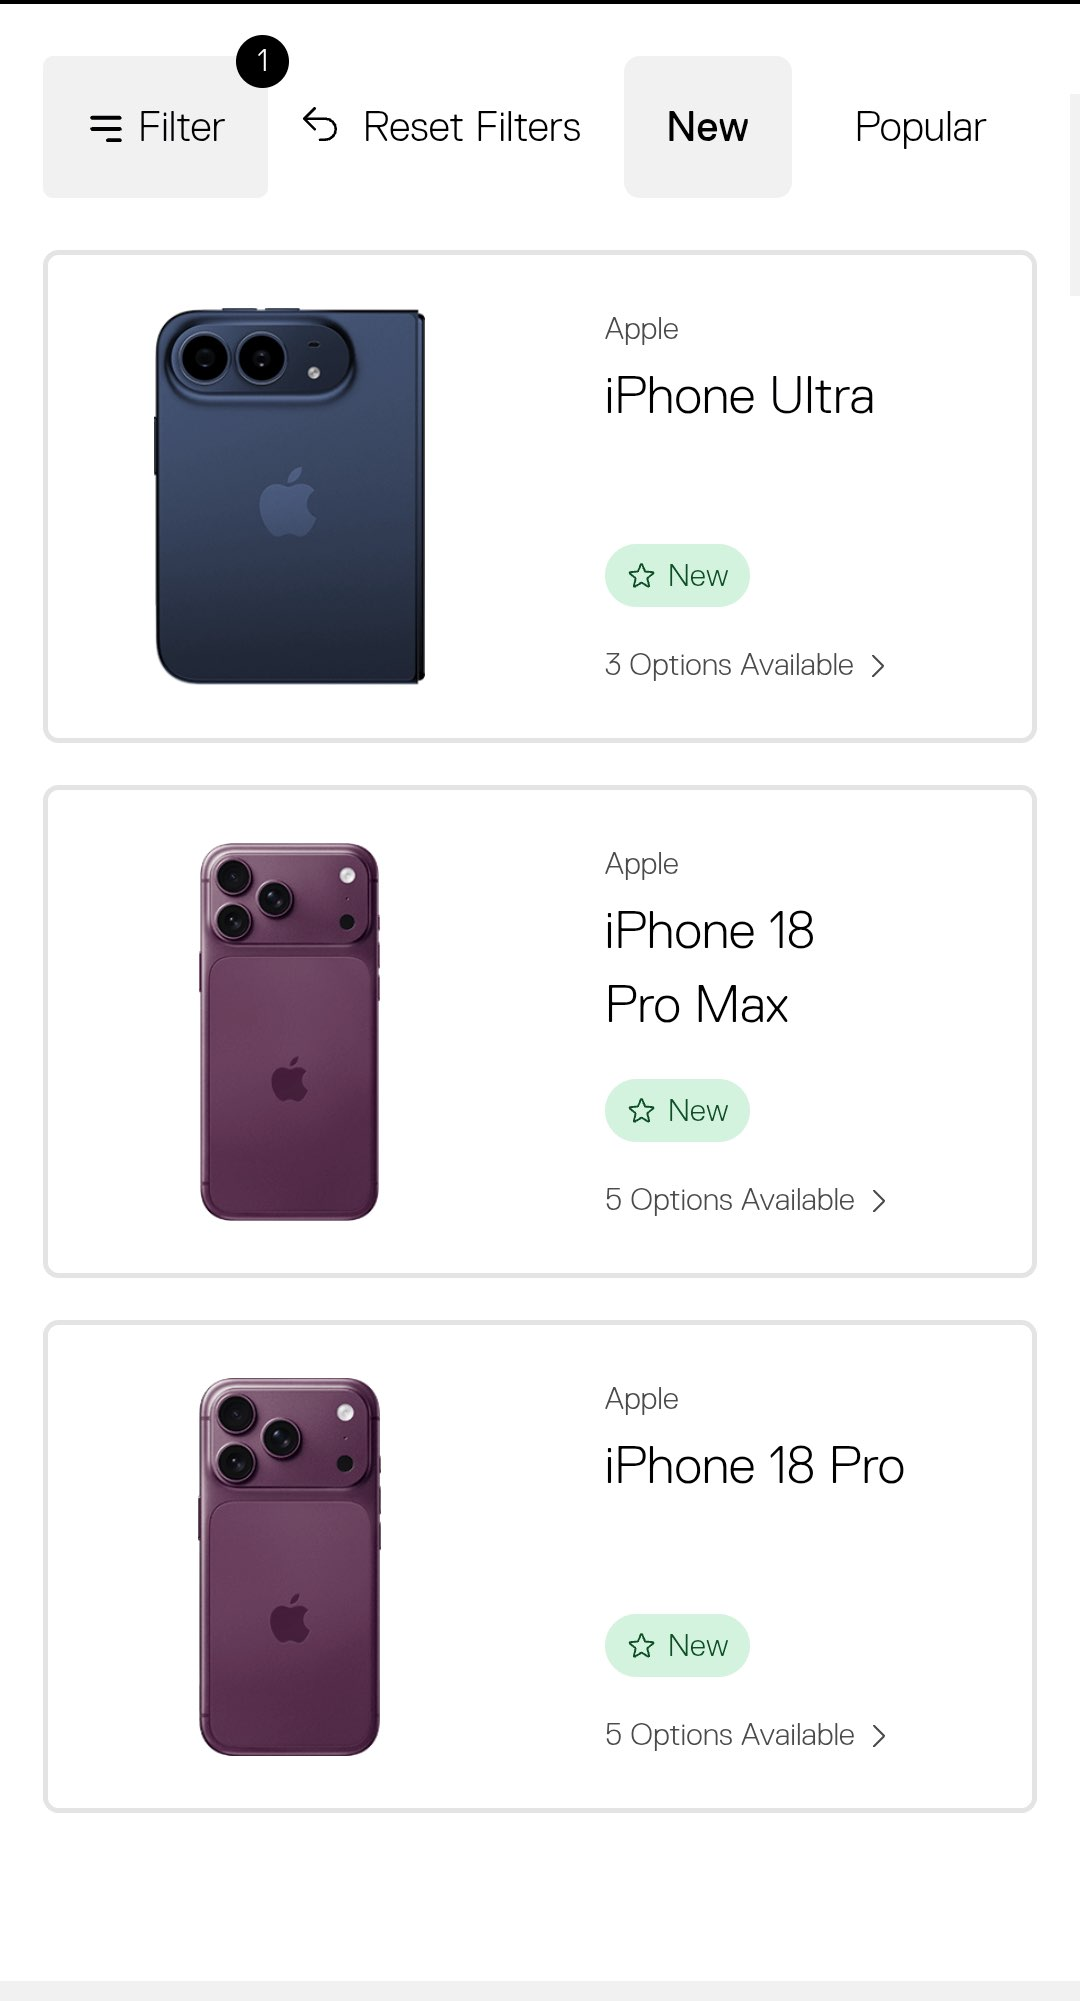Click the star icon on iPhone 18 Pro badge
The width and height of the screenshot is (1080, 2001).
coord(641,1646)
